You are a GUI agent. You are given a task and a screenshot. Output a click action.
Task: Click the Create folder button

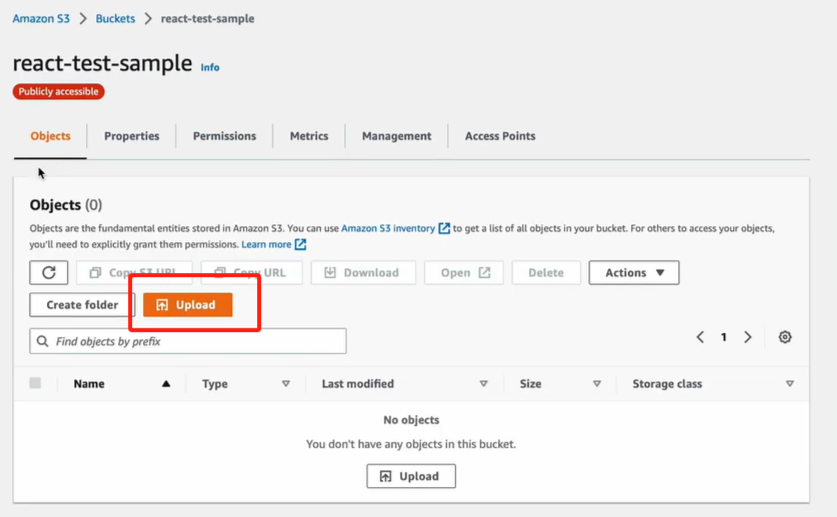pos(82,305)
